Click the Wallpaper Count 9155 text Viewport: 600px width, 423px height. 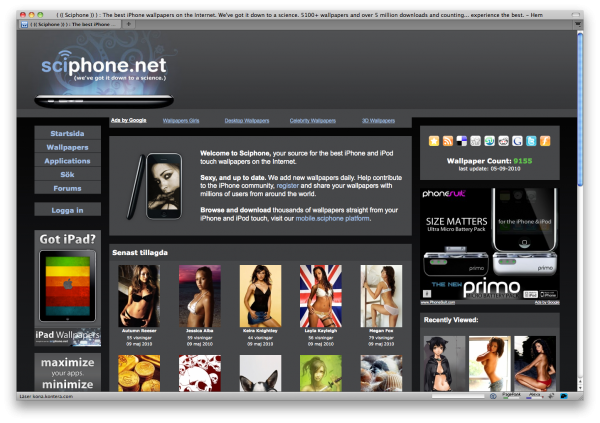point(489,161)
